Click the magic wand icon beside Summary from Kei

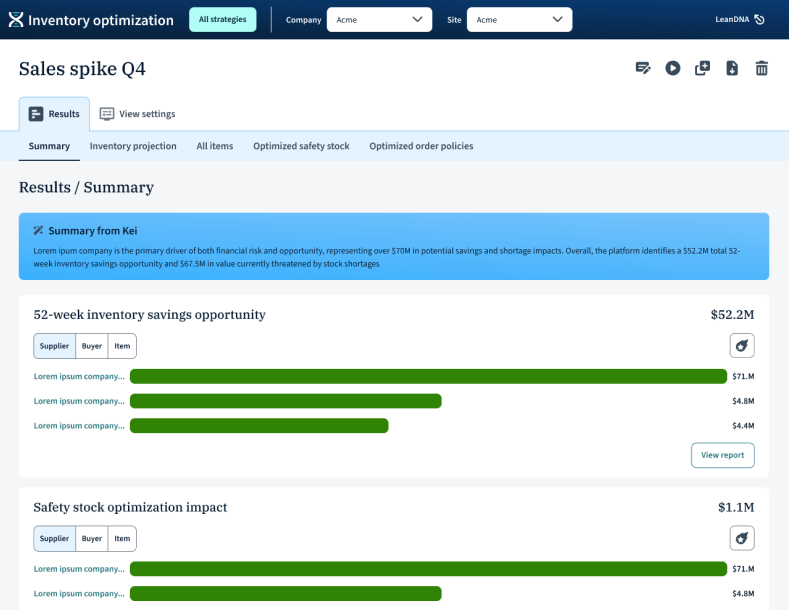(x=38, y=231)
